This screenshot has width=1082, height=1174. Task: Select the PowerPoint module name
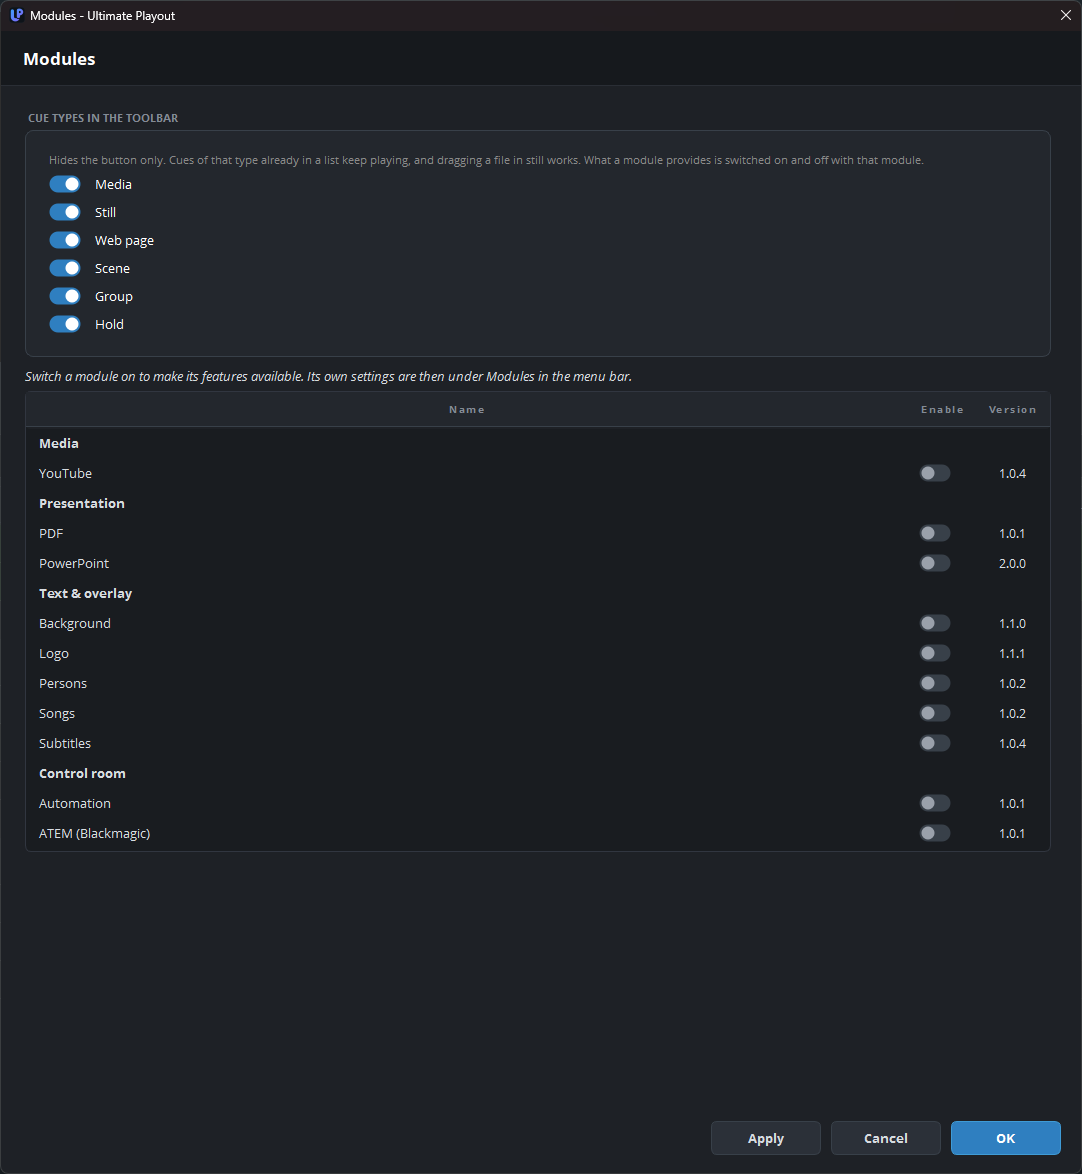pos(73,563)
